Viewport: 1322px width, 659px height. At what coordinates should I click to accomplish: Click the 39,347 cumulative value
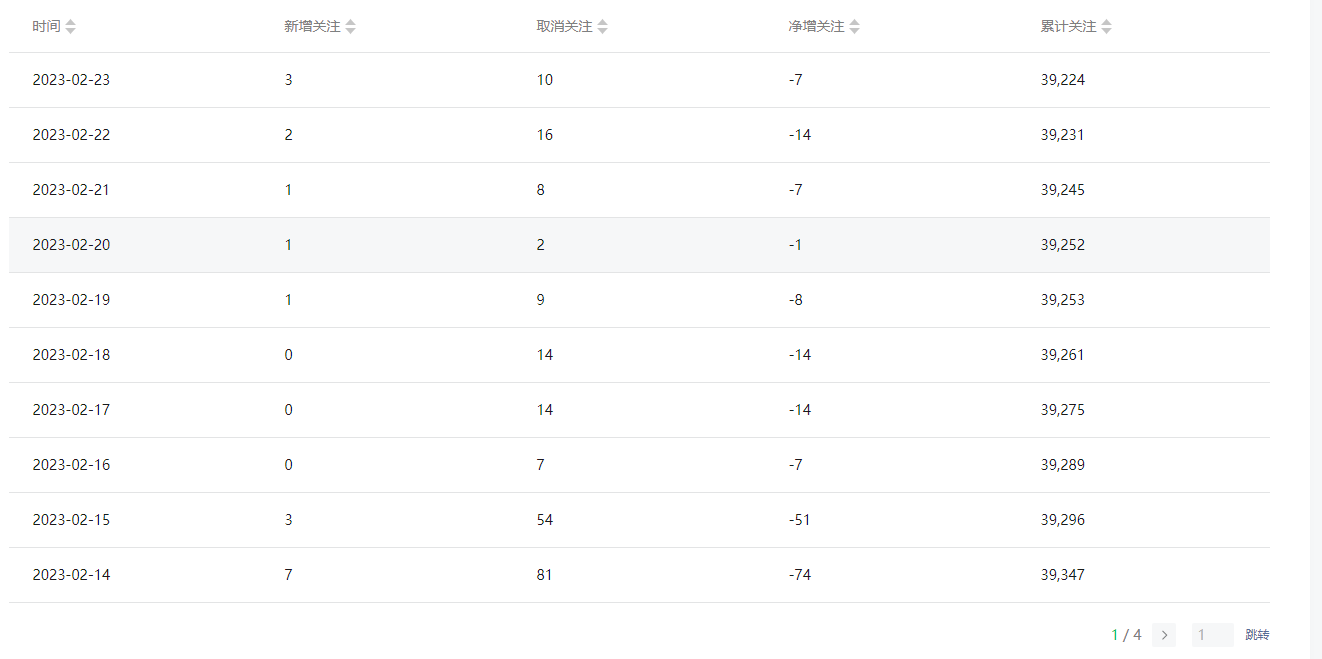pos(1062,575)
